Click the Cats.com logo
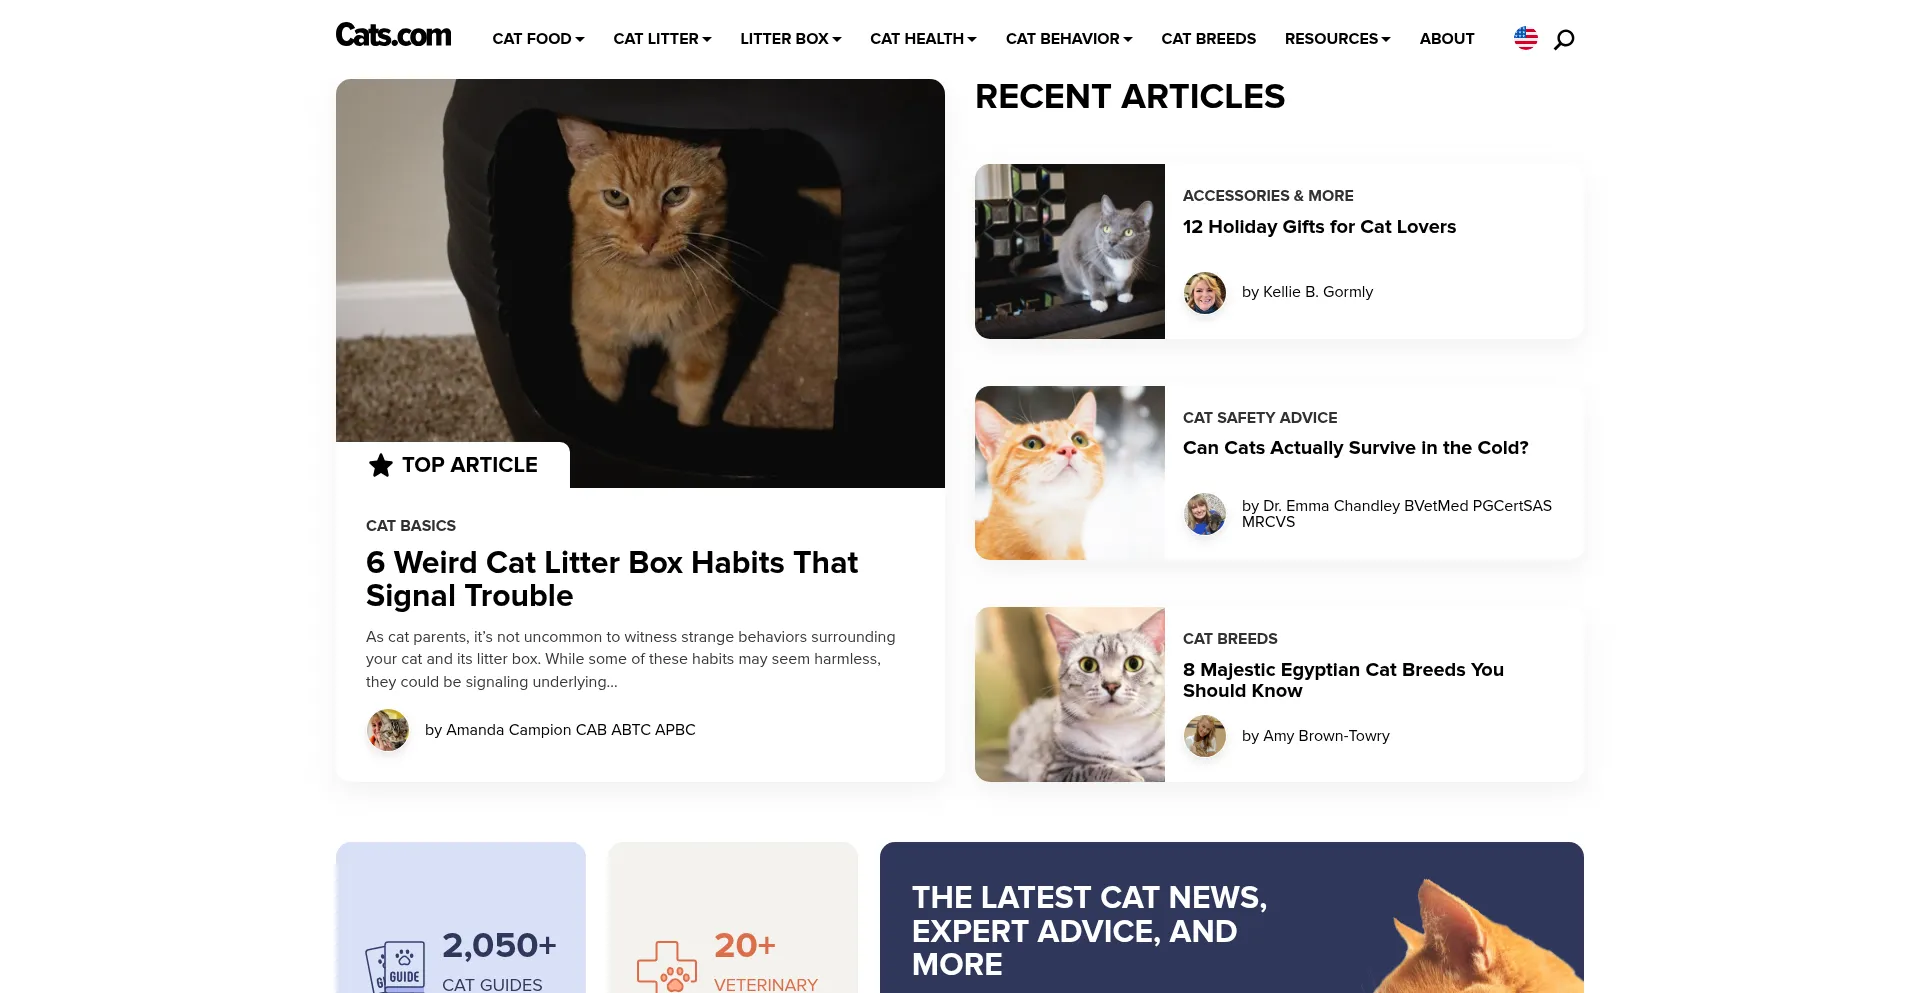Viewport: 1920px width, 993px height. [x=393, y=36]
